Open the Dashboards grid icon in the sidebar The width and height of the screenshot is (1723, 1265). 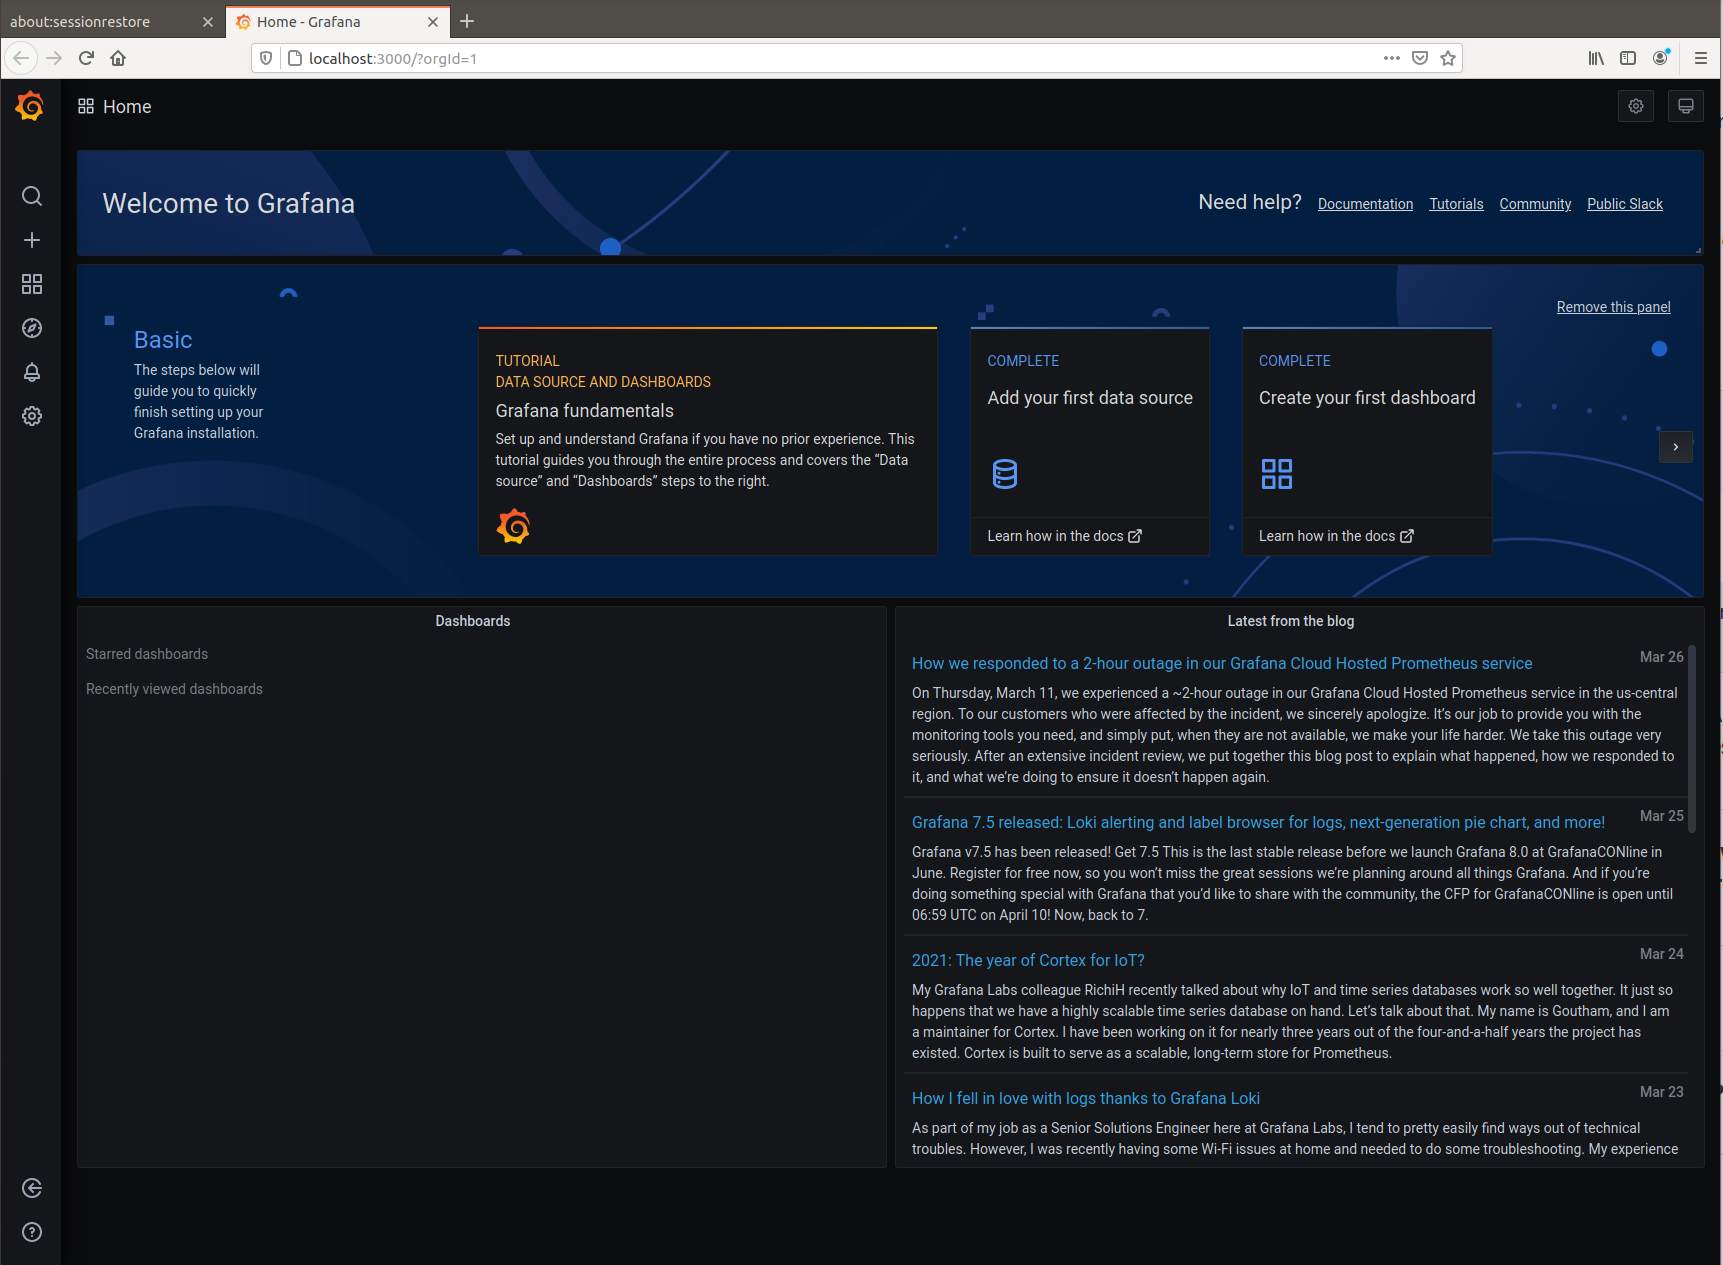32,284
